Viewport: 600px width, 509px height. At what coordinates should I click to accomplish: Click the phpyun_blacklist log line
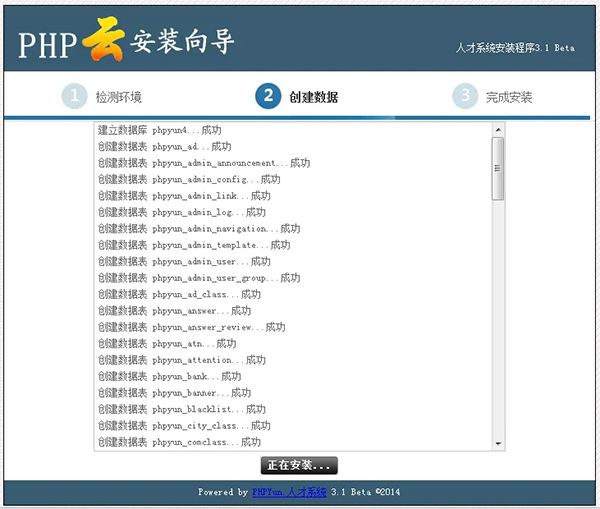[182, 409]
